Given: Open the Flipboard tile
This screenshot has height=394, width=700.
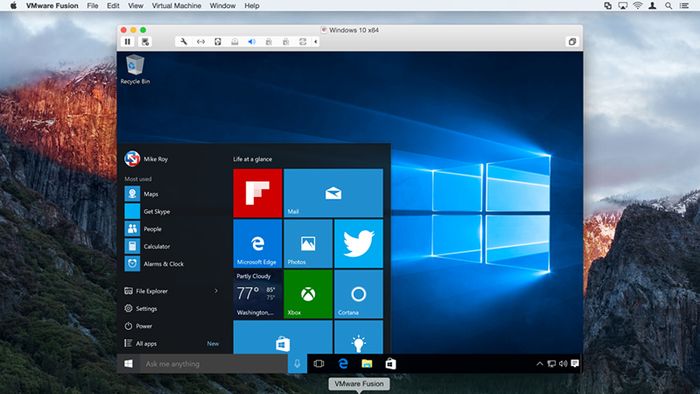Looking at the screenshot, I should click(x=258, y=193).
